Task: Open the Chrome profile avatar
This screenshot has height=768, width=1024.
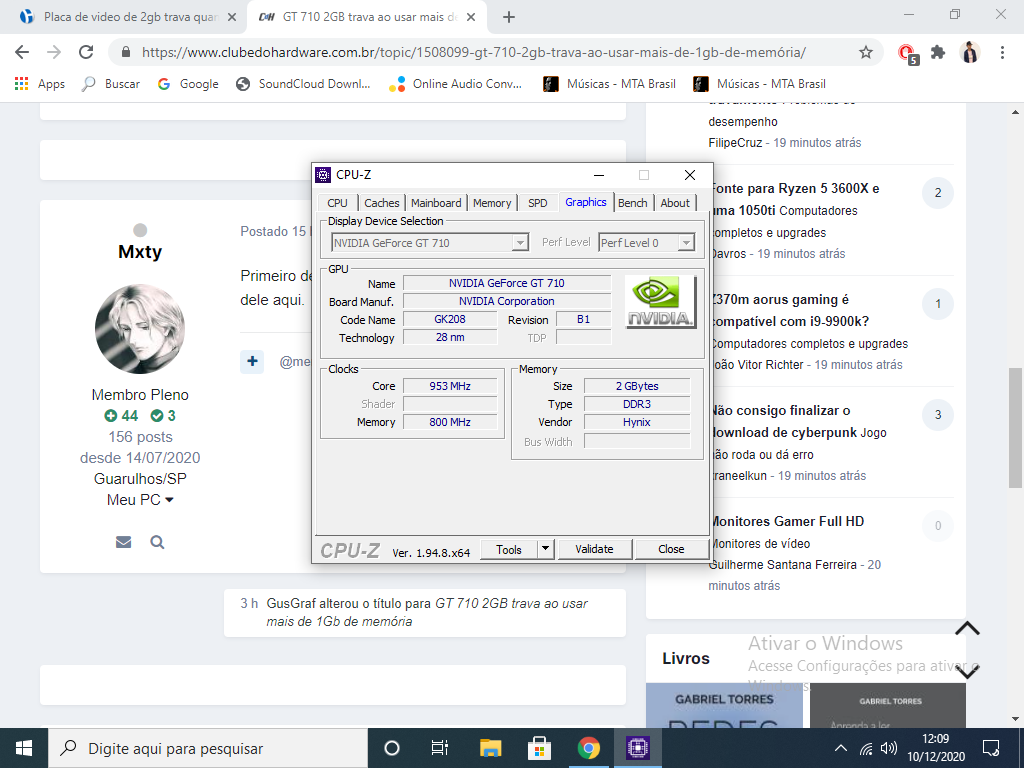Action: tap(970, 52)
